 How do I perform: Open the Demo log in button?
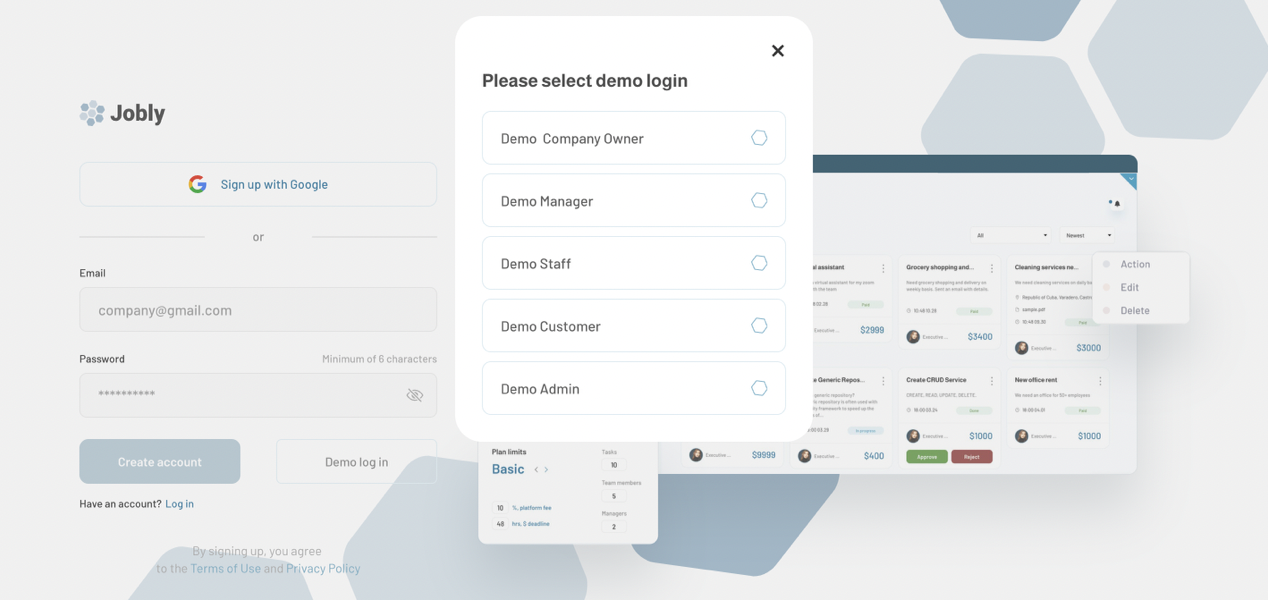coord(357,461)
